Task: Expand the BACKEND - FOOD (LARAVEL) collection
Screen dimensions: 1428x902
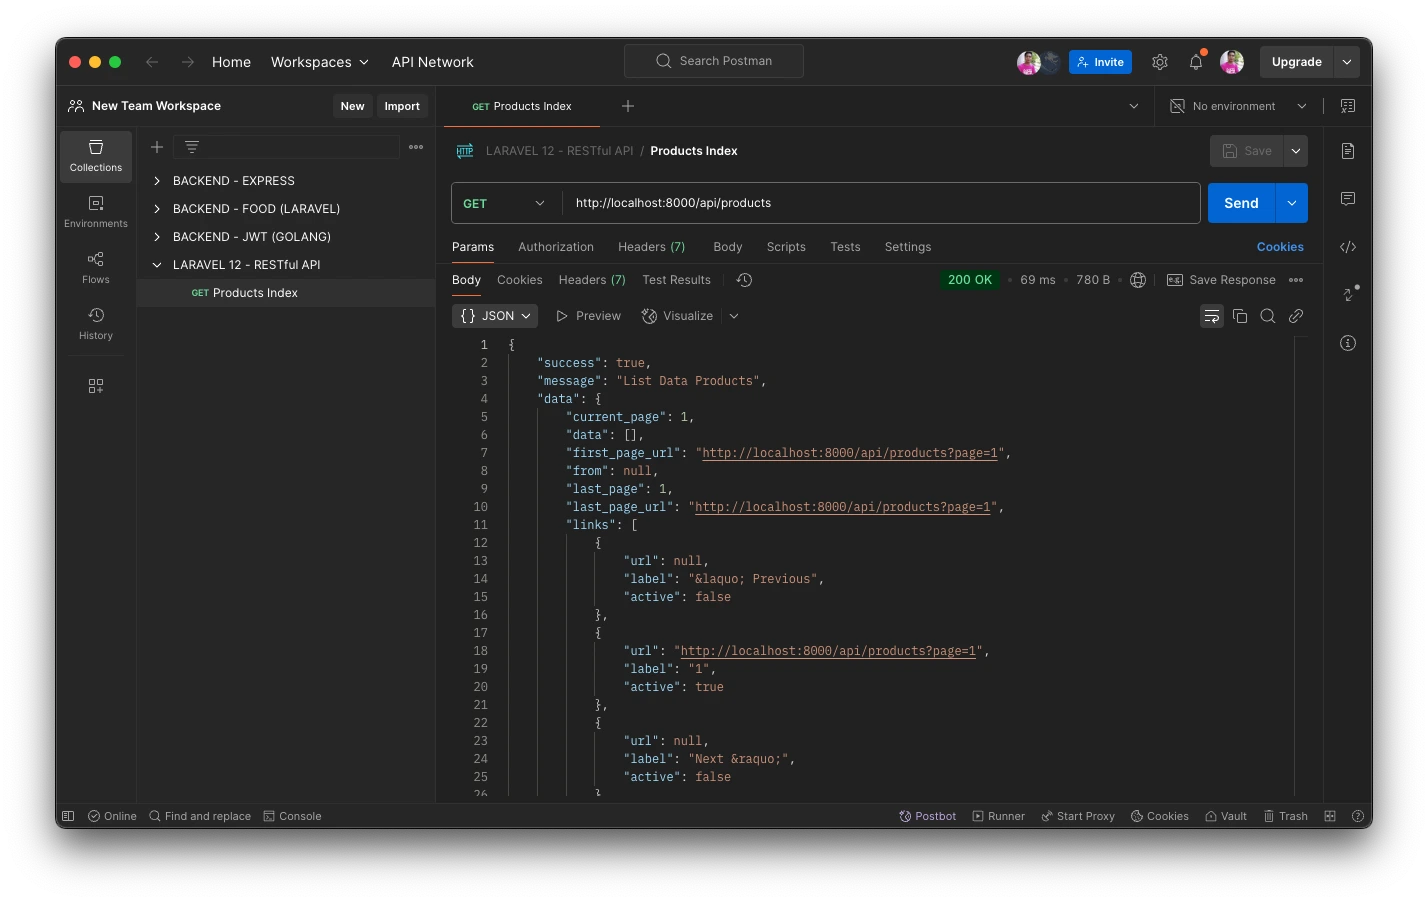Action: click(157, 209)
